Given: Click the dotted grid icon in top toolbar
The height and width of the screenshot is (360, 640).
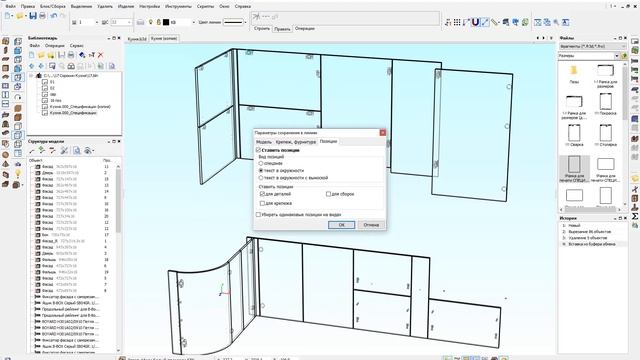Looking at the screenshot, I should [x=457, y=22].
